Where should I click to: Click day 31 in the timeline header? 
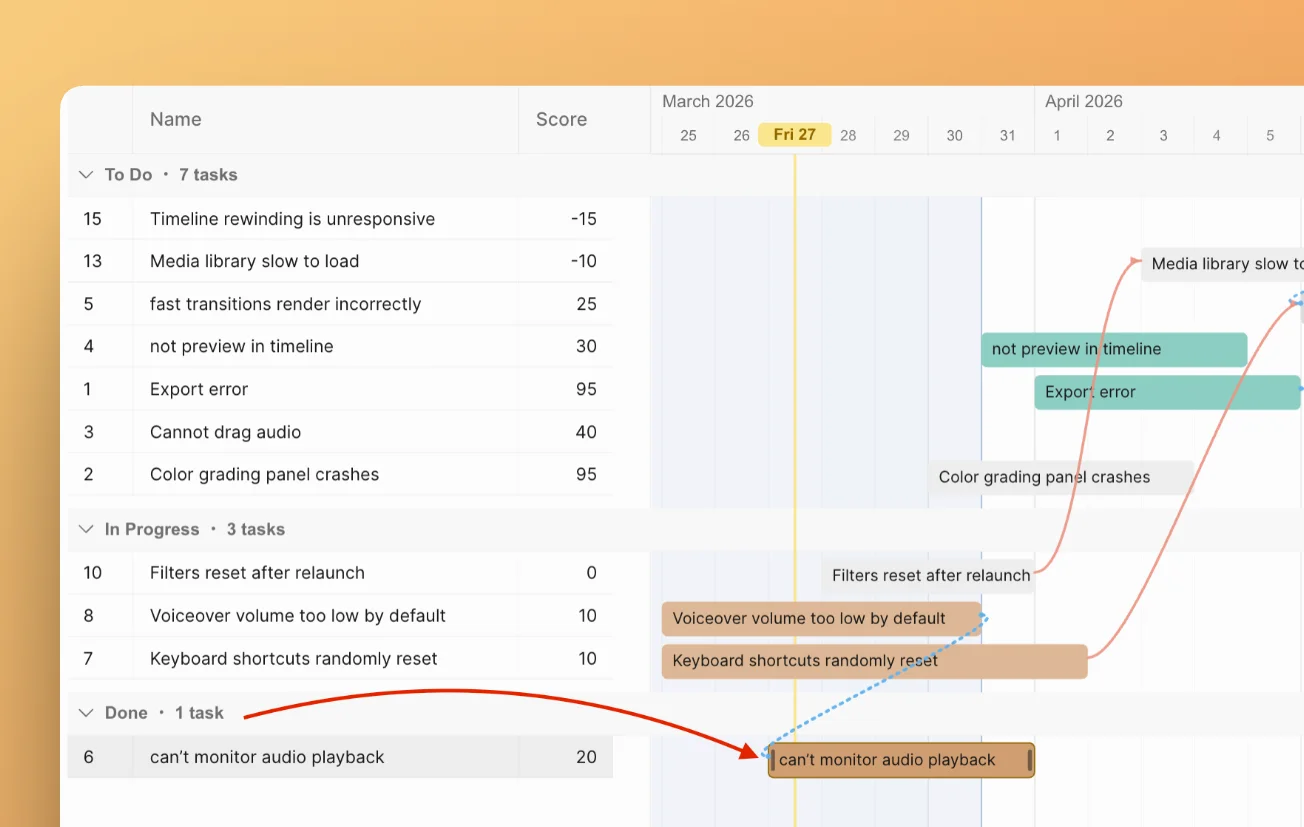point(1007,136)
